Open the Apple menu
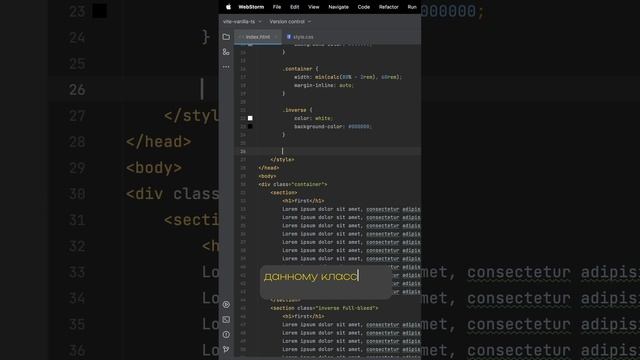 [x=229, y=7]
